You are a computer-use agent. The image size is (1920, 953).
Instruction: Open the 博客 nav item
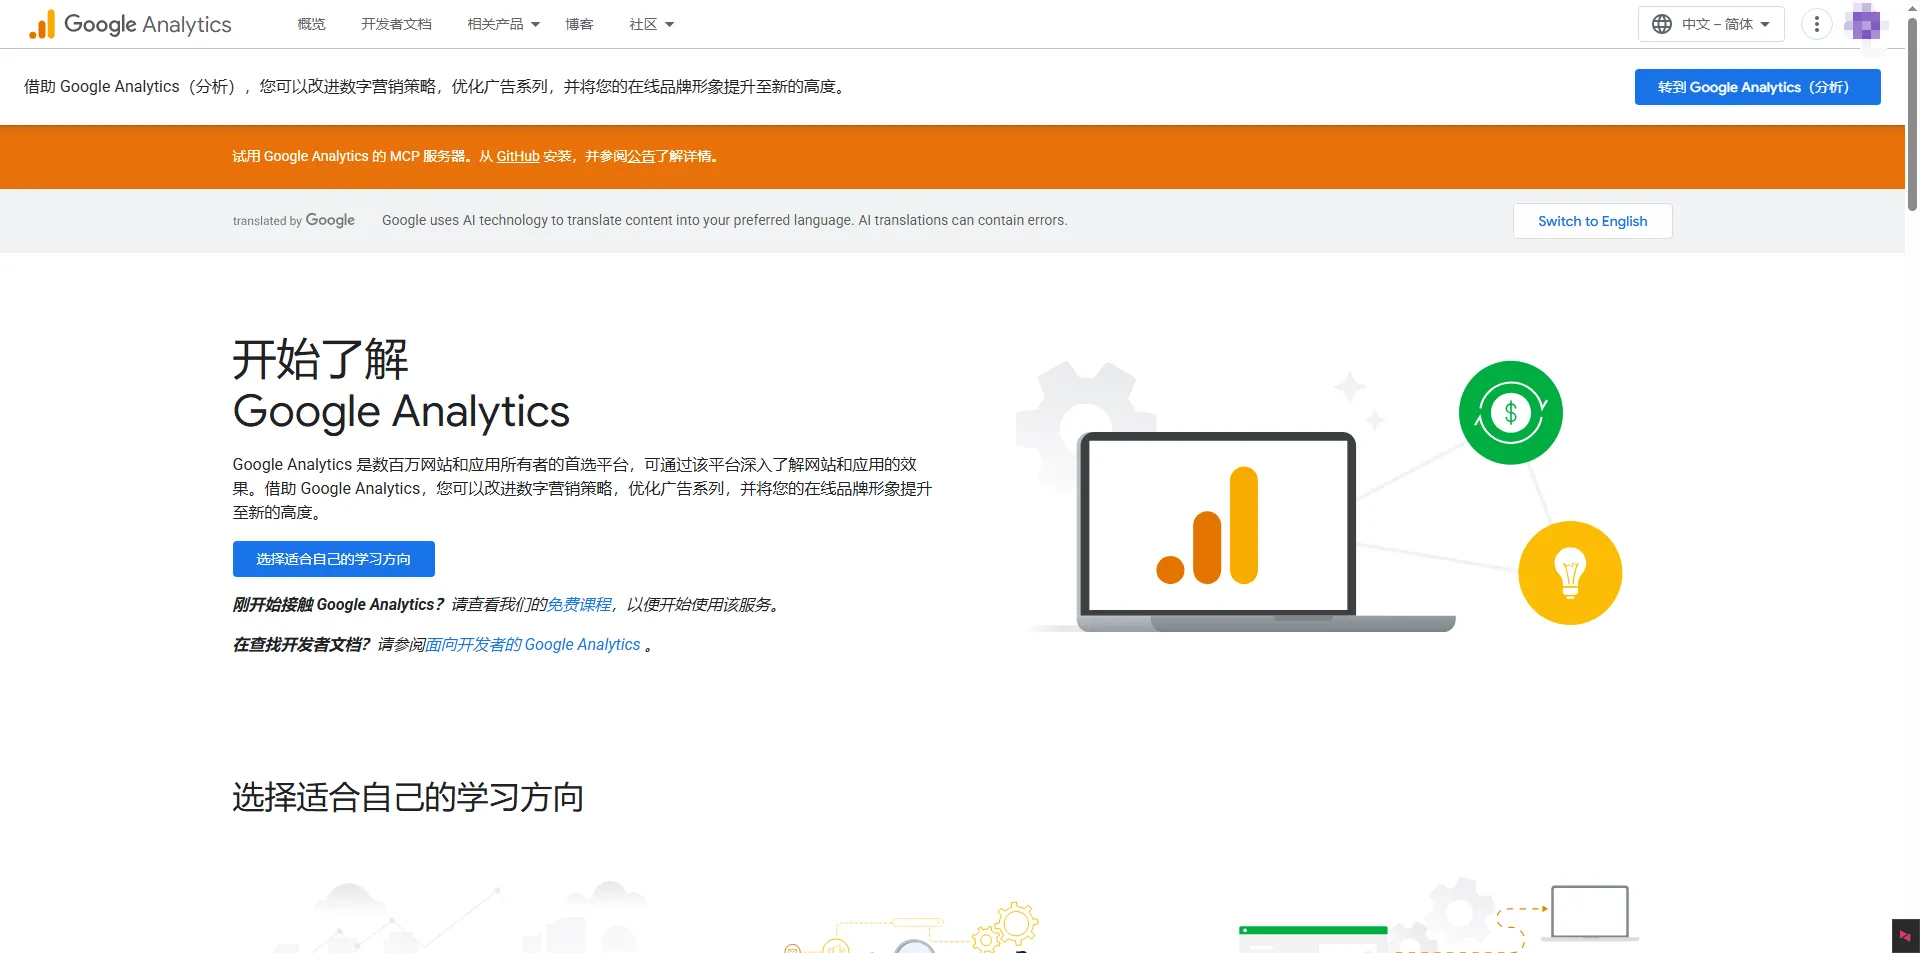(x=579, y=24)
